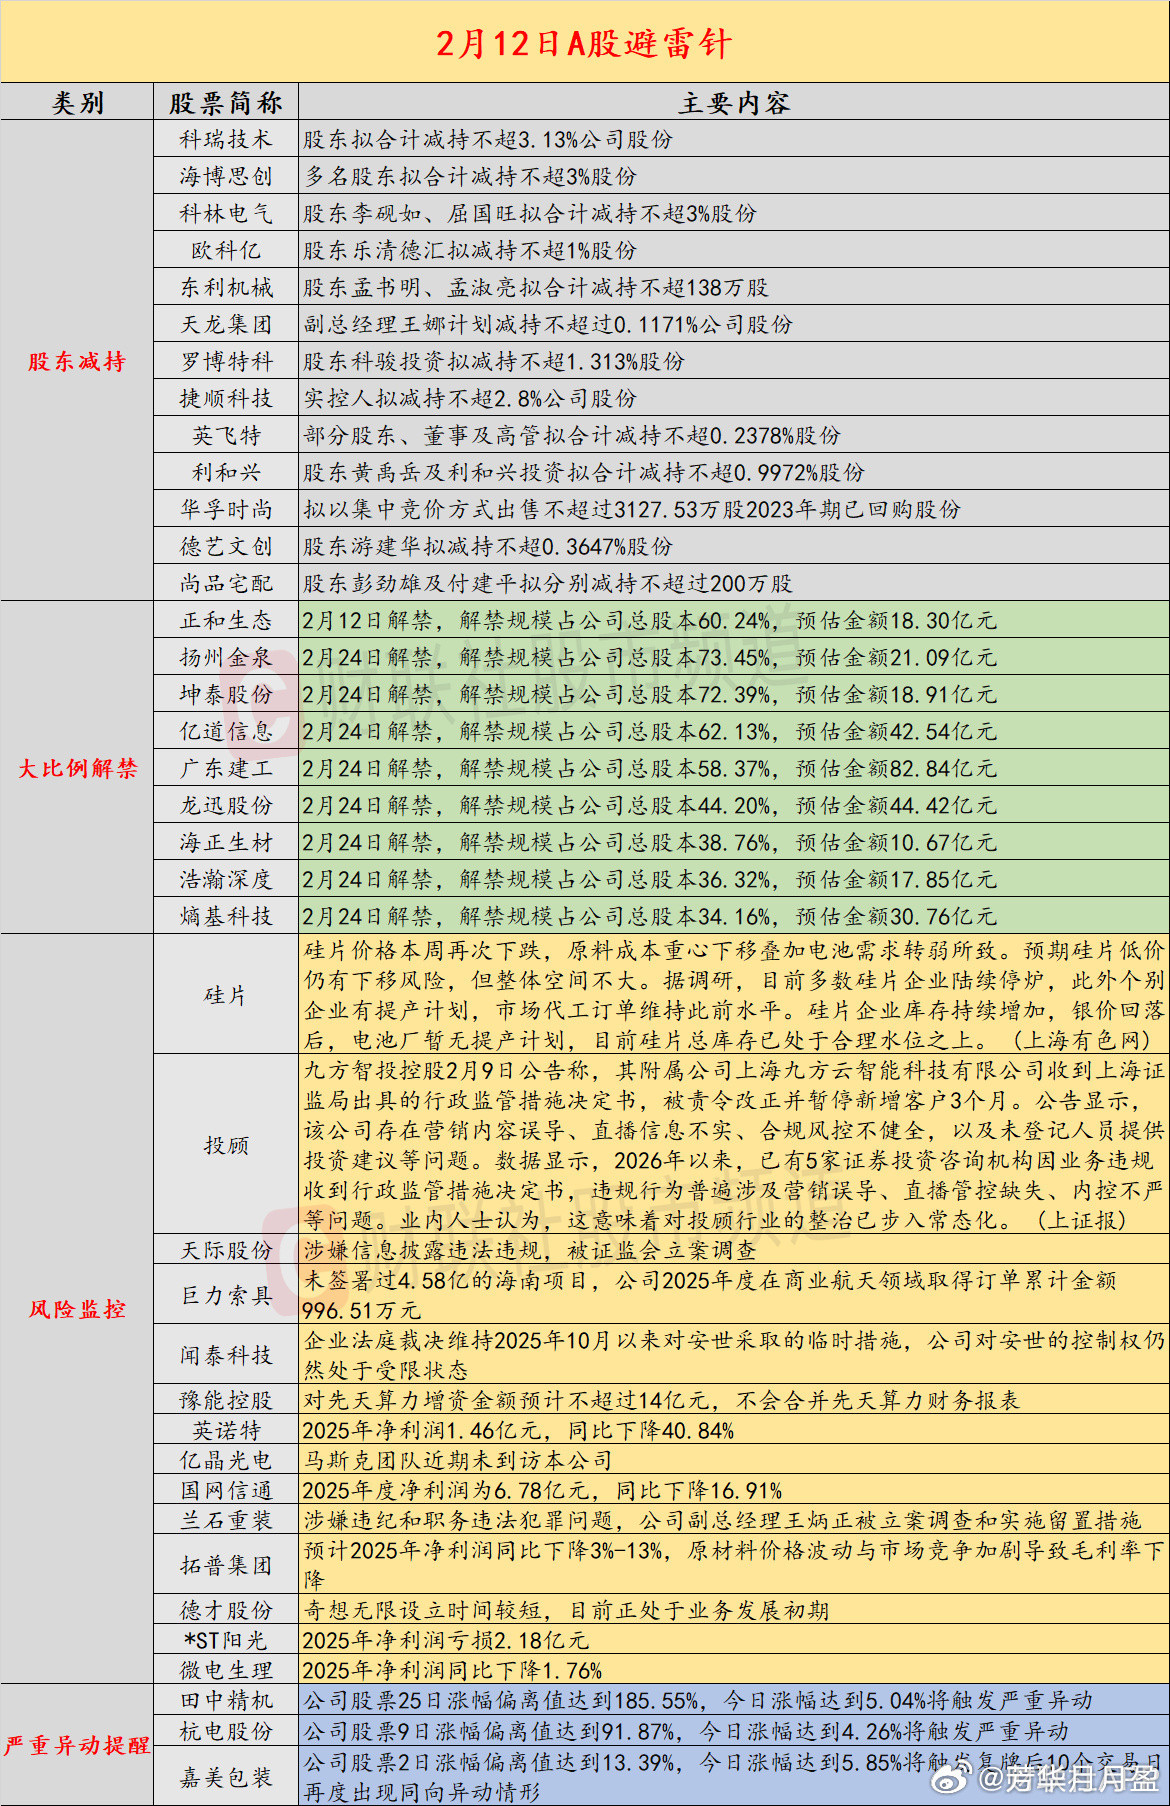Click stock name '国网信通'
The image size is (1170, 1806).
coord(226,1490)
